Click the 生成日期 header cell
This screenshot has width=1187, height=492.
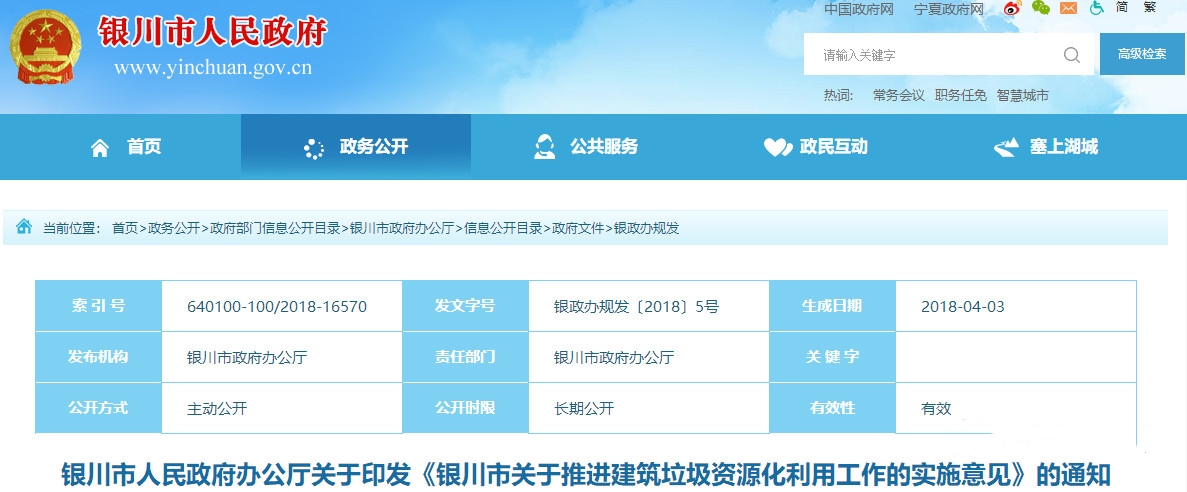coord(832,306)
